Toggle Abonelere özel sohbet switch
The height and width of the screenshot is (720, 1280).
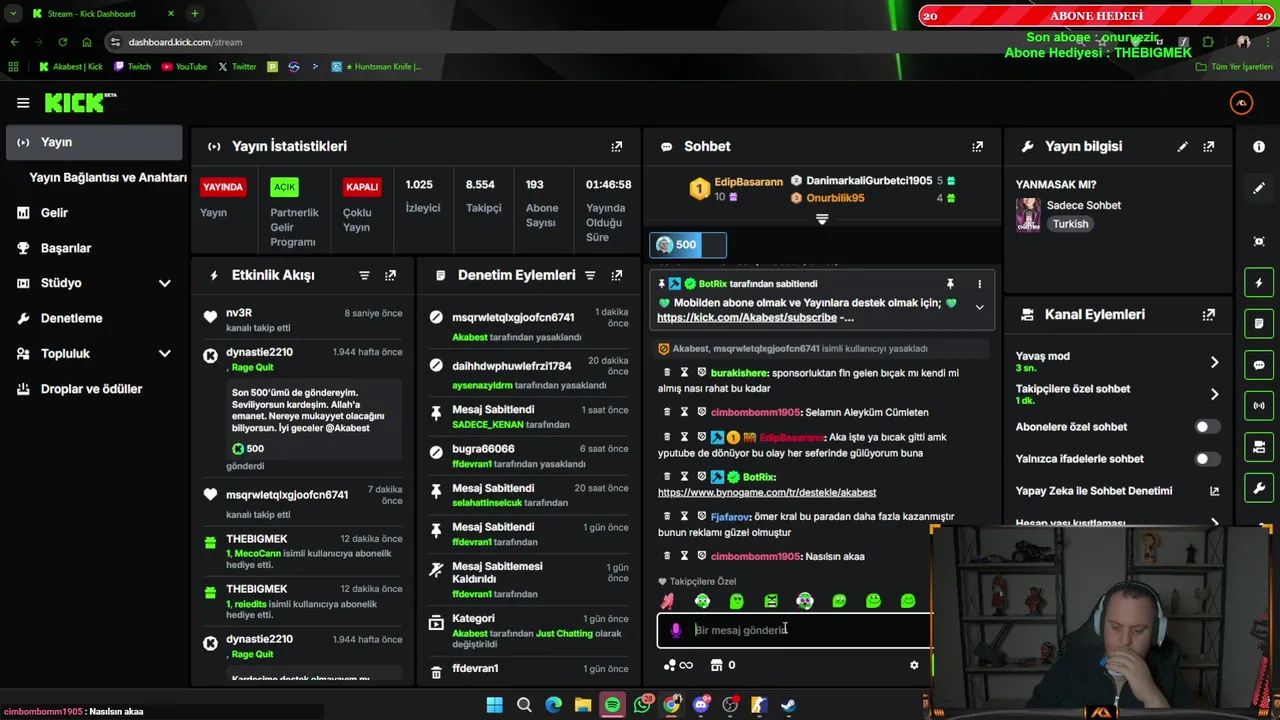click(1208, 427)
